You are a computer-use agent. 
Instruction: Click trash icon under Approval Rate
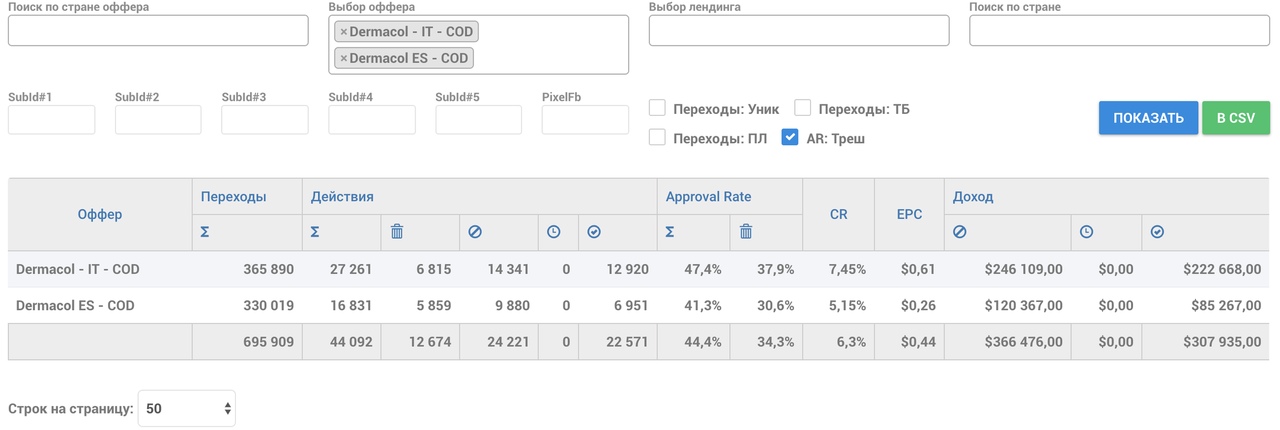tap(746, 232)
